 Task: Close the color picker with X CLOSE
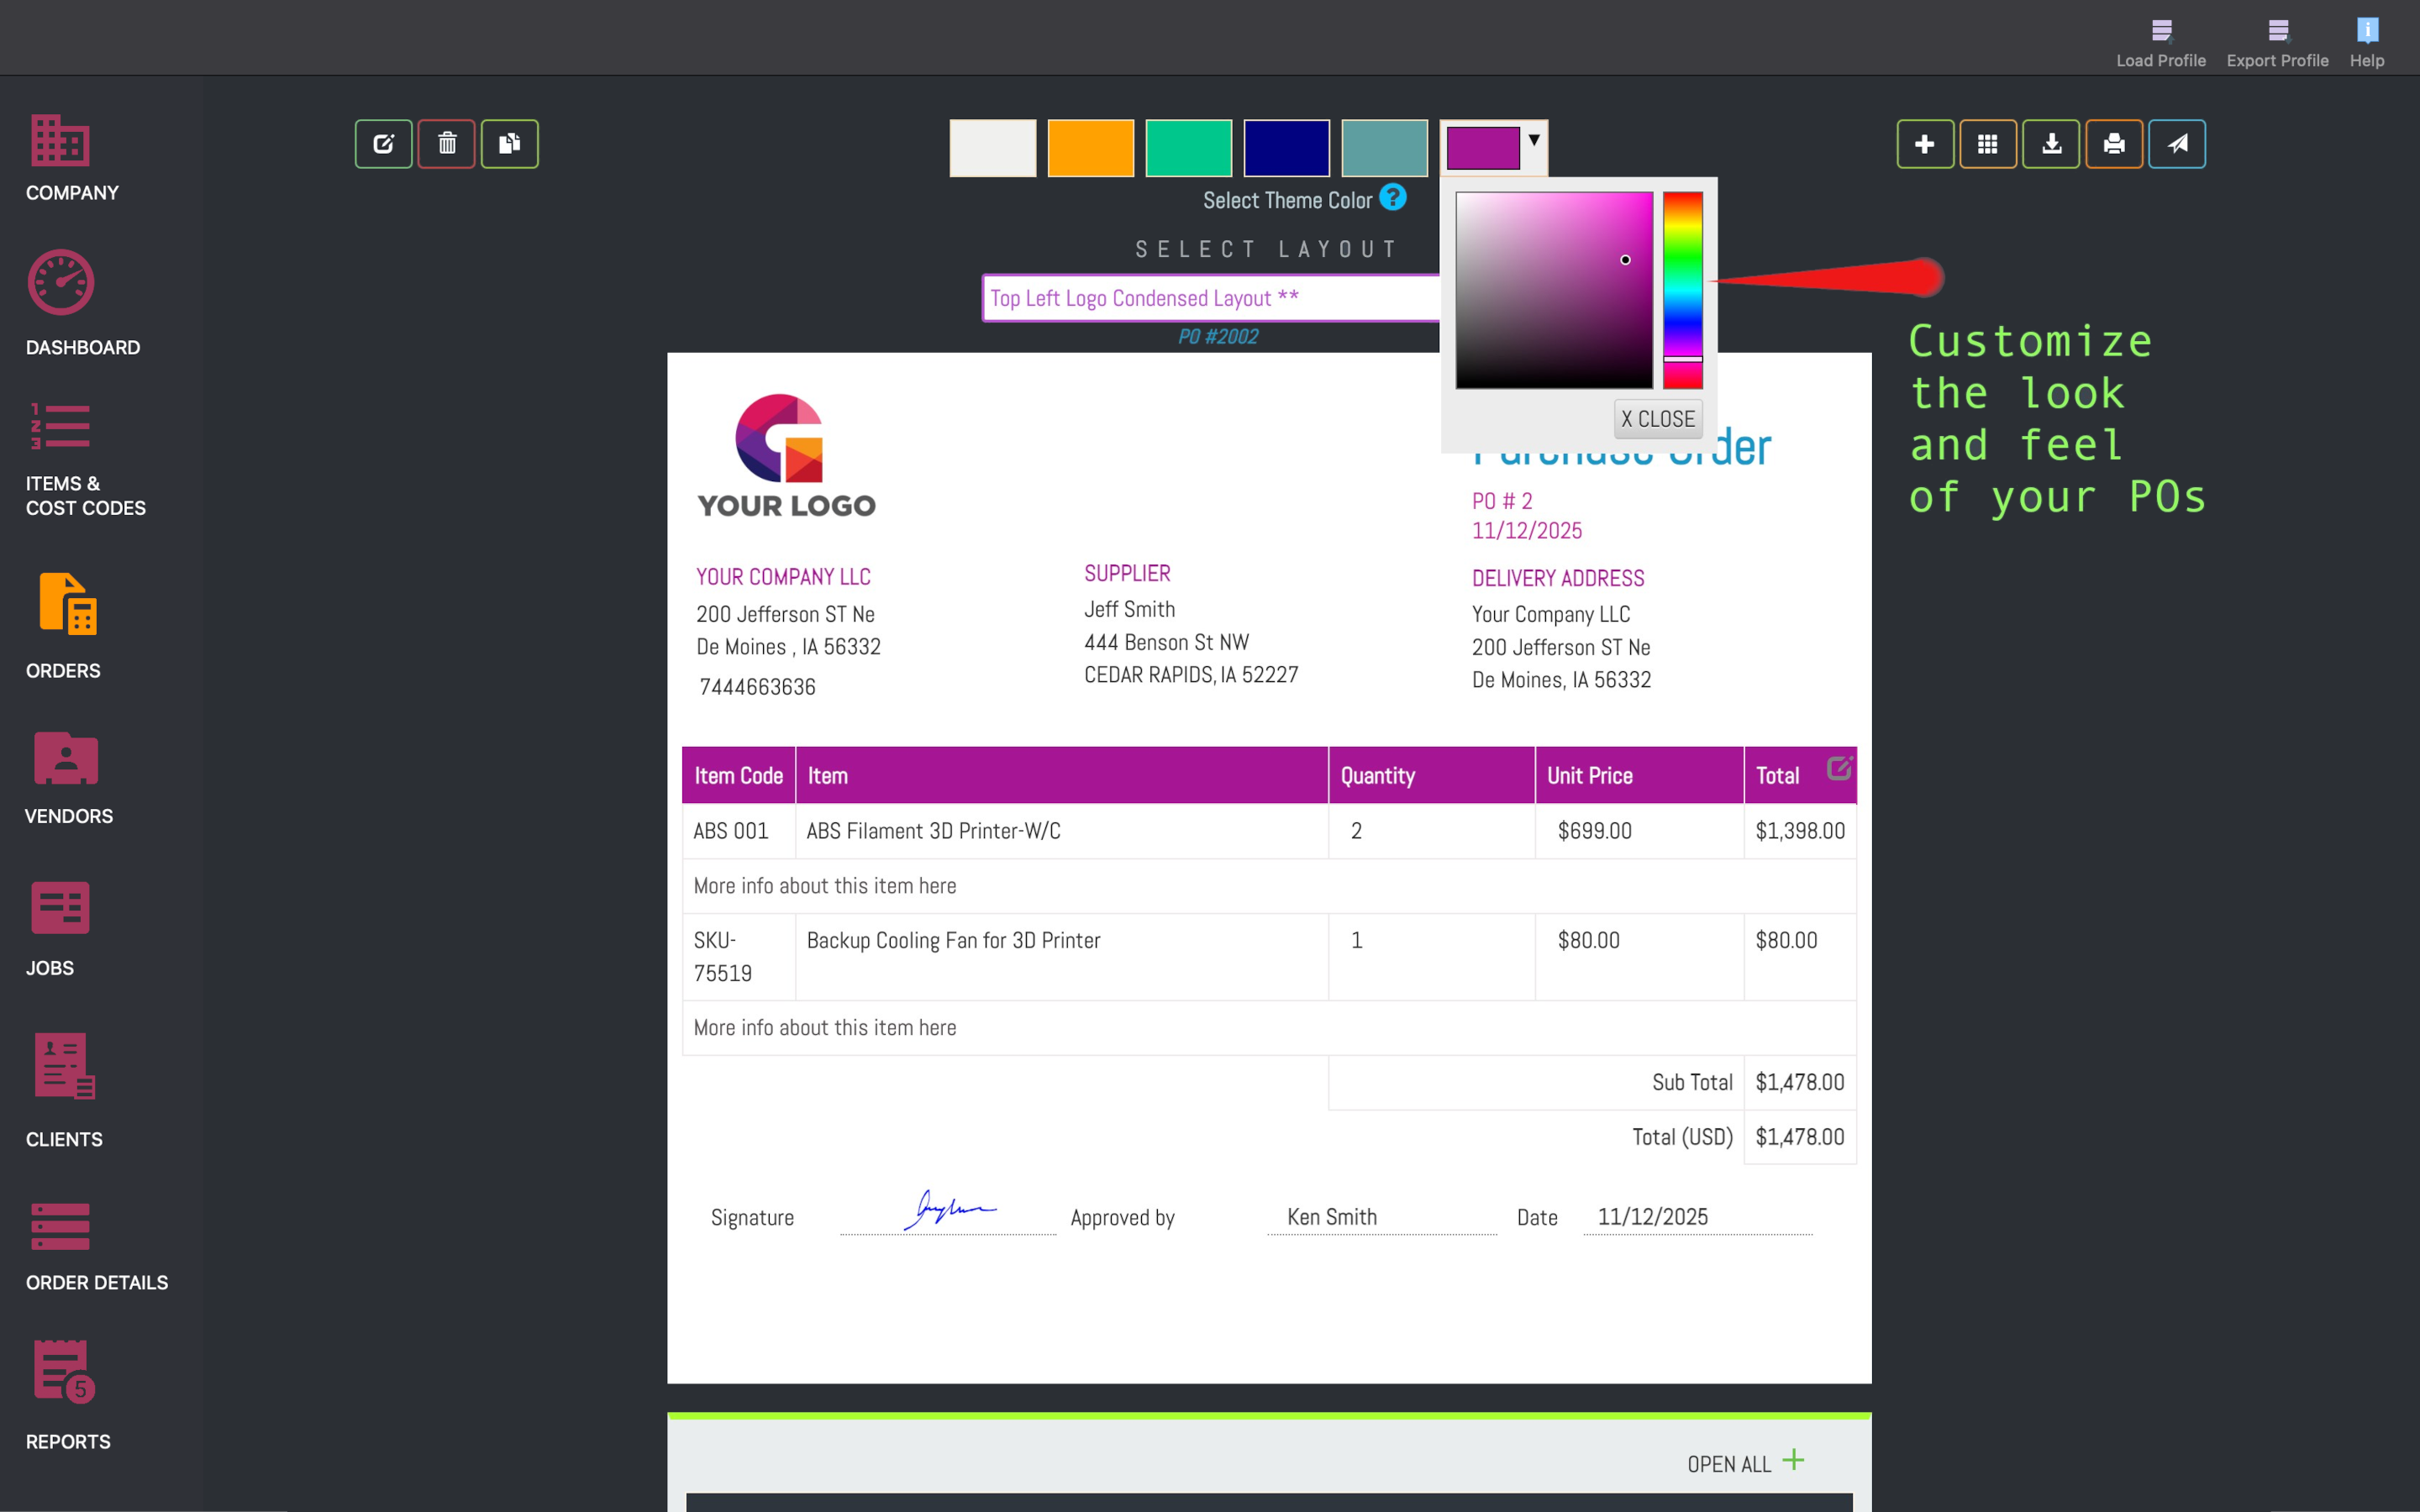pyautogui.click(x=1658, y=419)
